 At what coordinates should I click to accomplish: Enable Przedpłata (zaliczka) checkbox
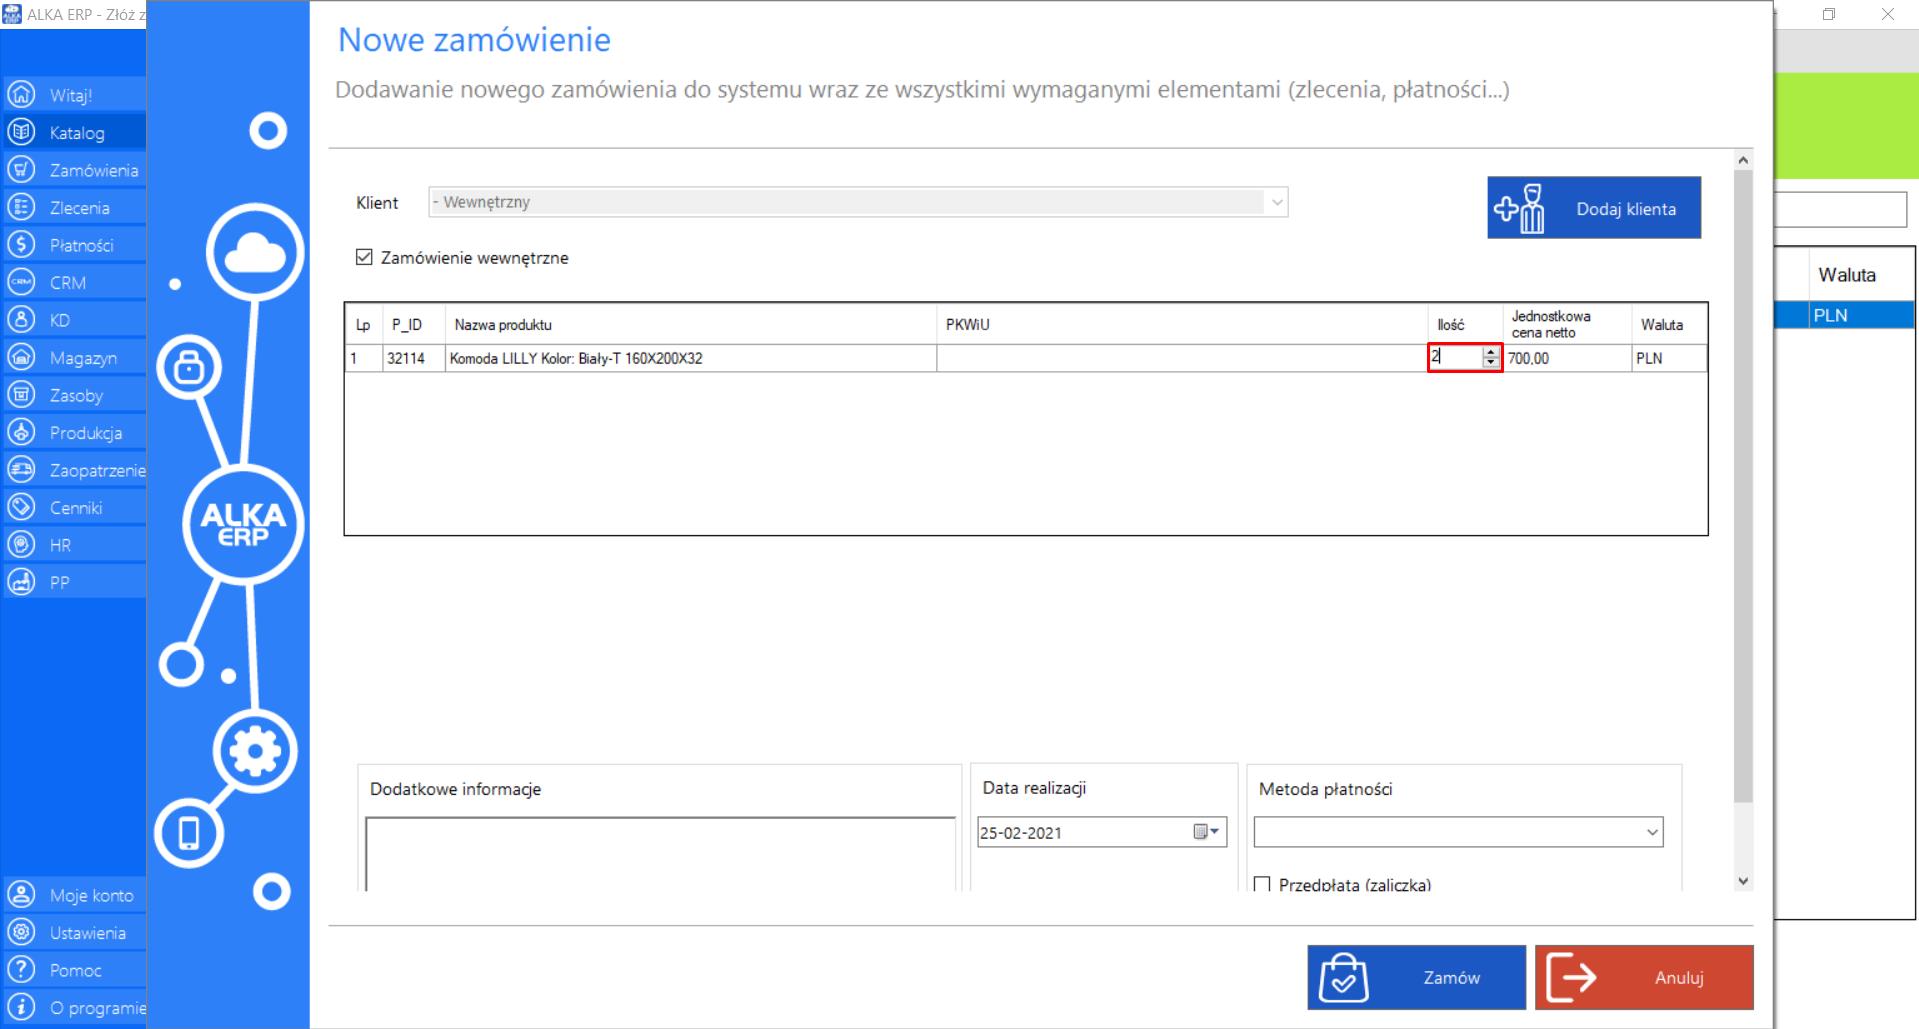(x=1262, y=884)
